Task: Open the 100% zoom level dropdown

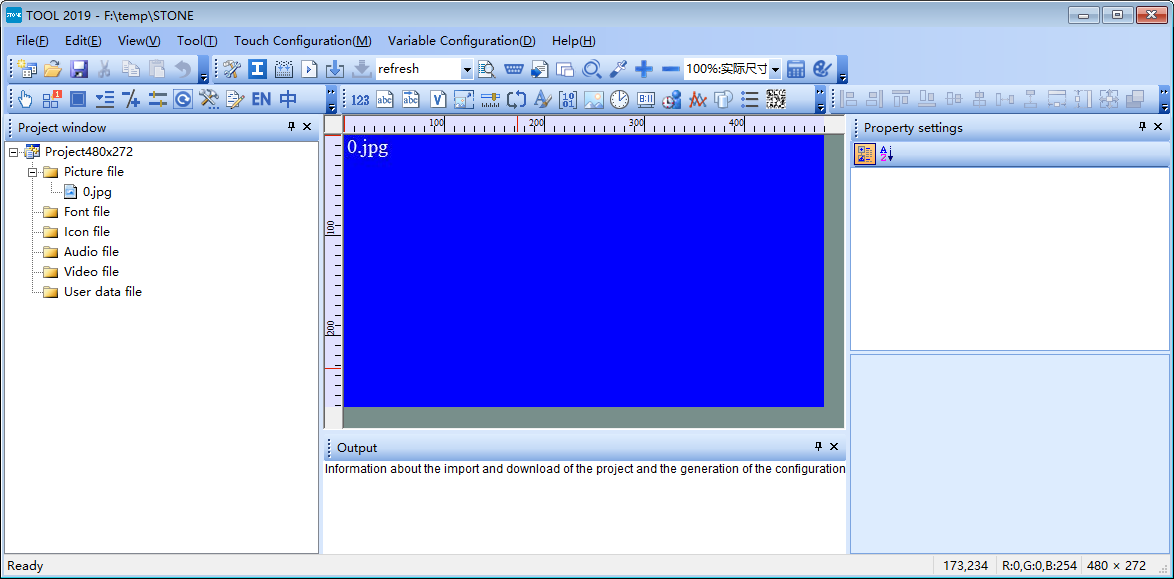Action: (x=776, y=69)
